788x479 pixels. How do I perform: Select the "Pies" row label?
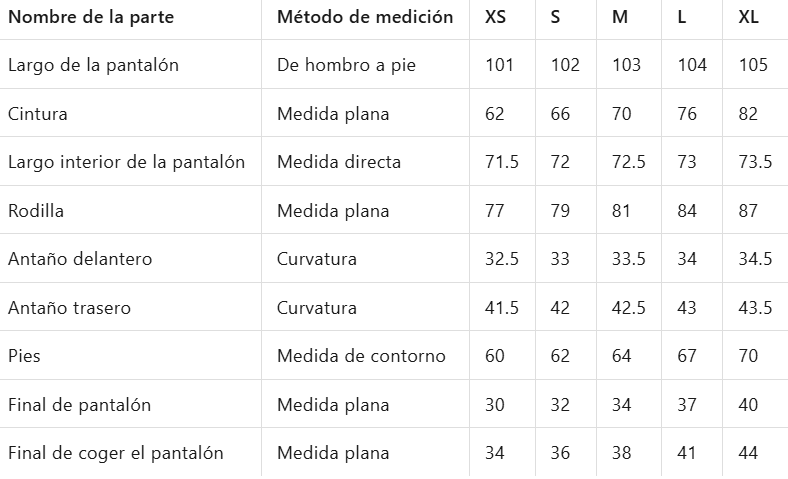pyautogui.click(x=24, y=356)
